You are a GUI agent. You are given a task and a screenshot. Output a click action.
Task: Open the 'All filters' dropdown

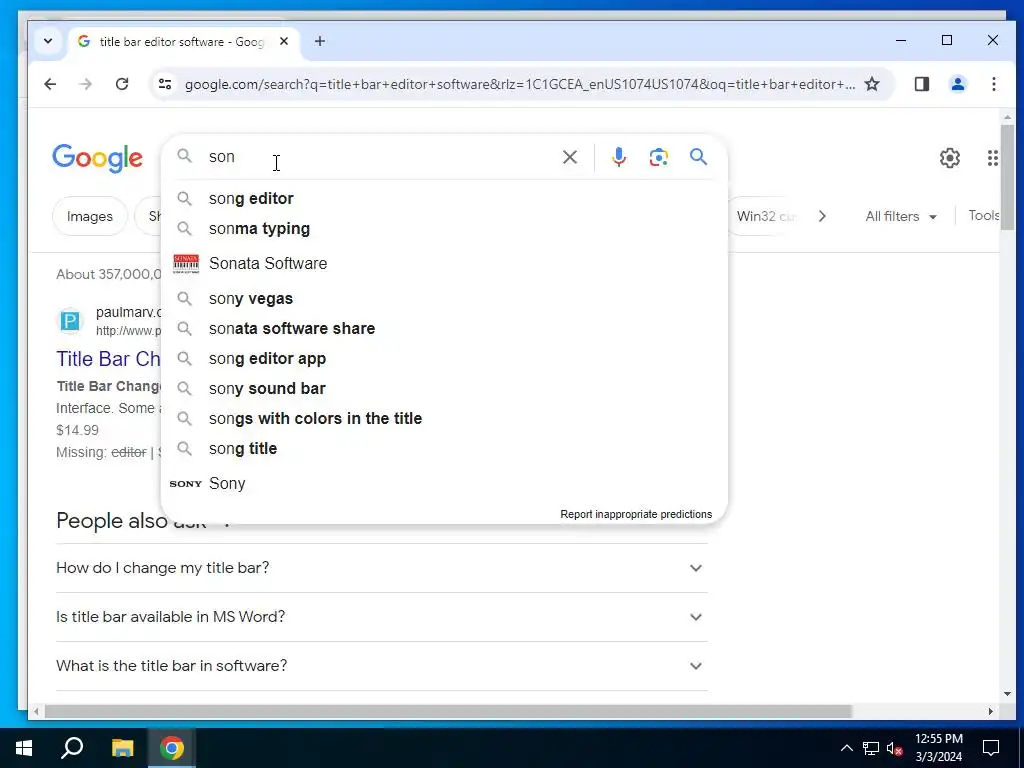[901, 216]
